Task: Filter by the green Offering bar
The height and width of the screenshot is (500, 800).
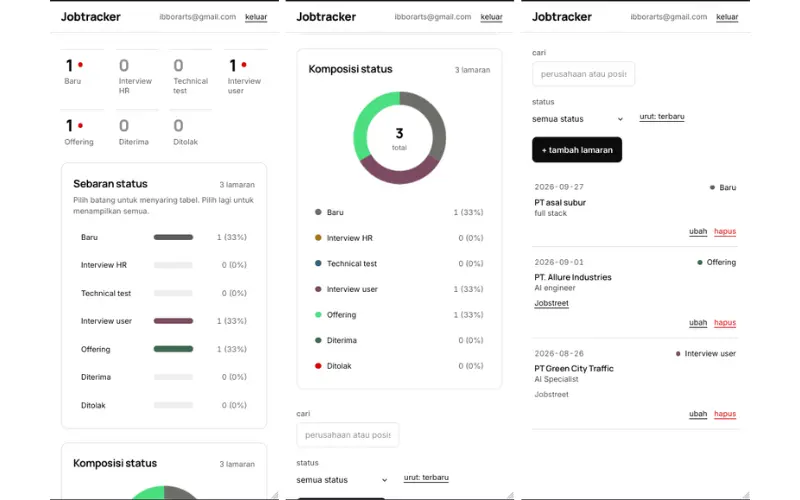Action: click(x=173, y=349)
